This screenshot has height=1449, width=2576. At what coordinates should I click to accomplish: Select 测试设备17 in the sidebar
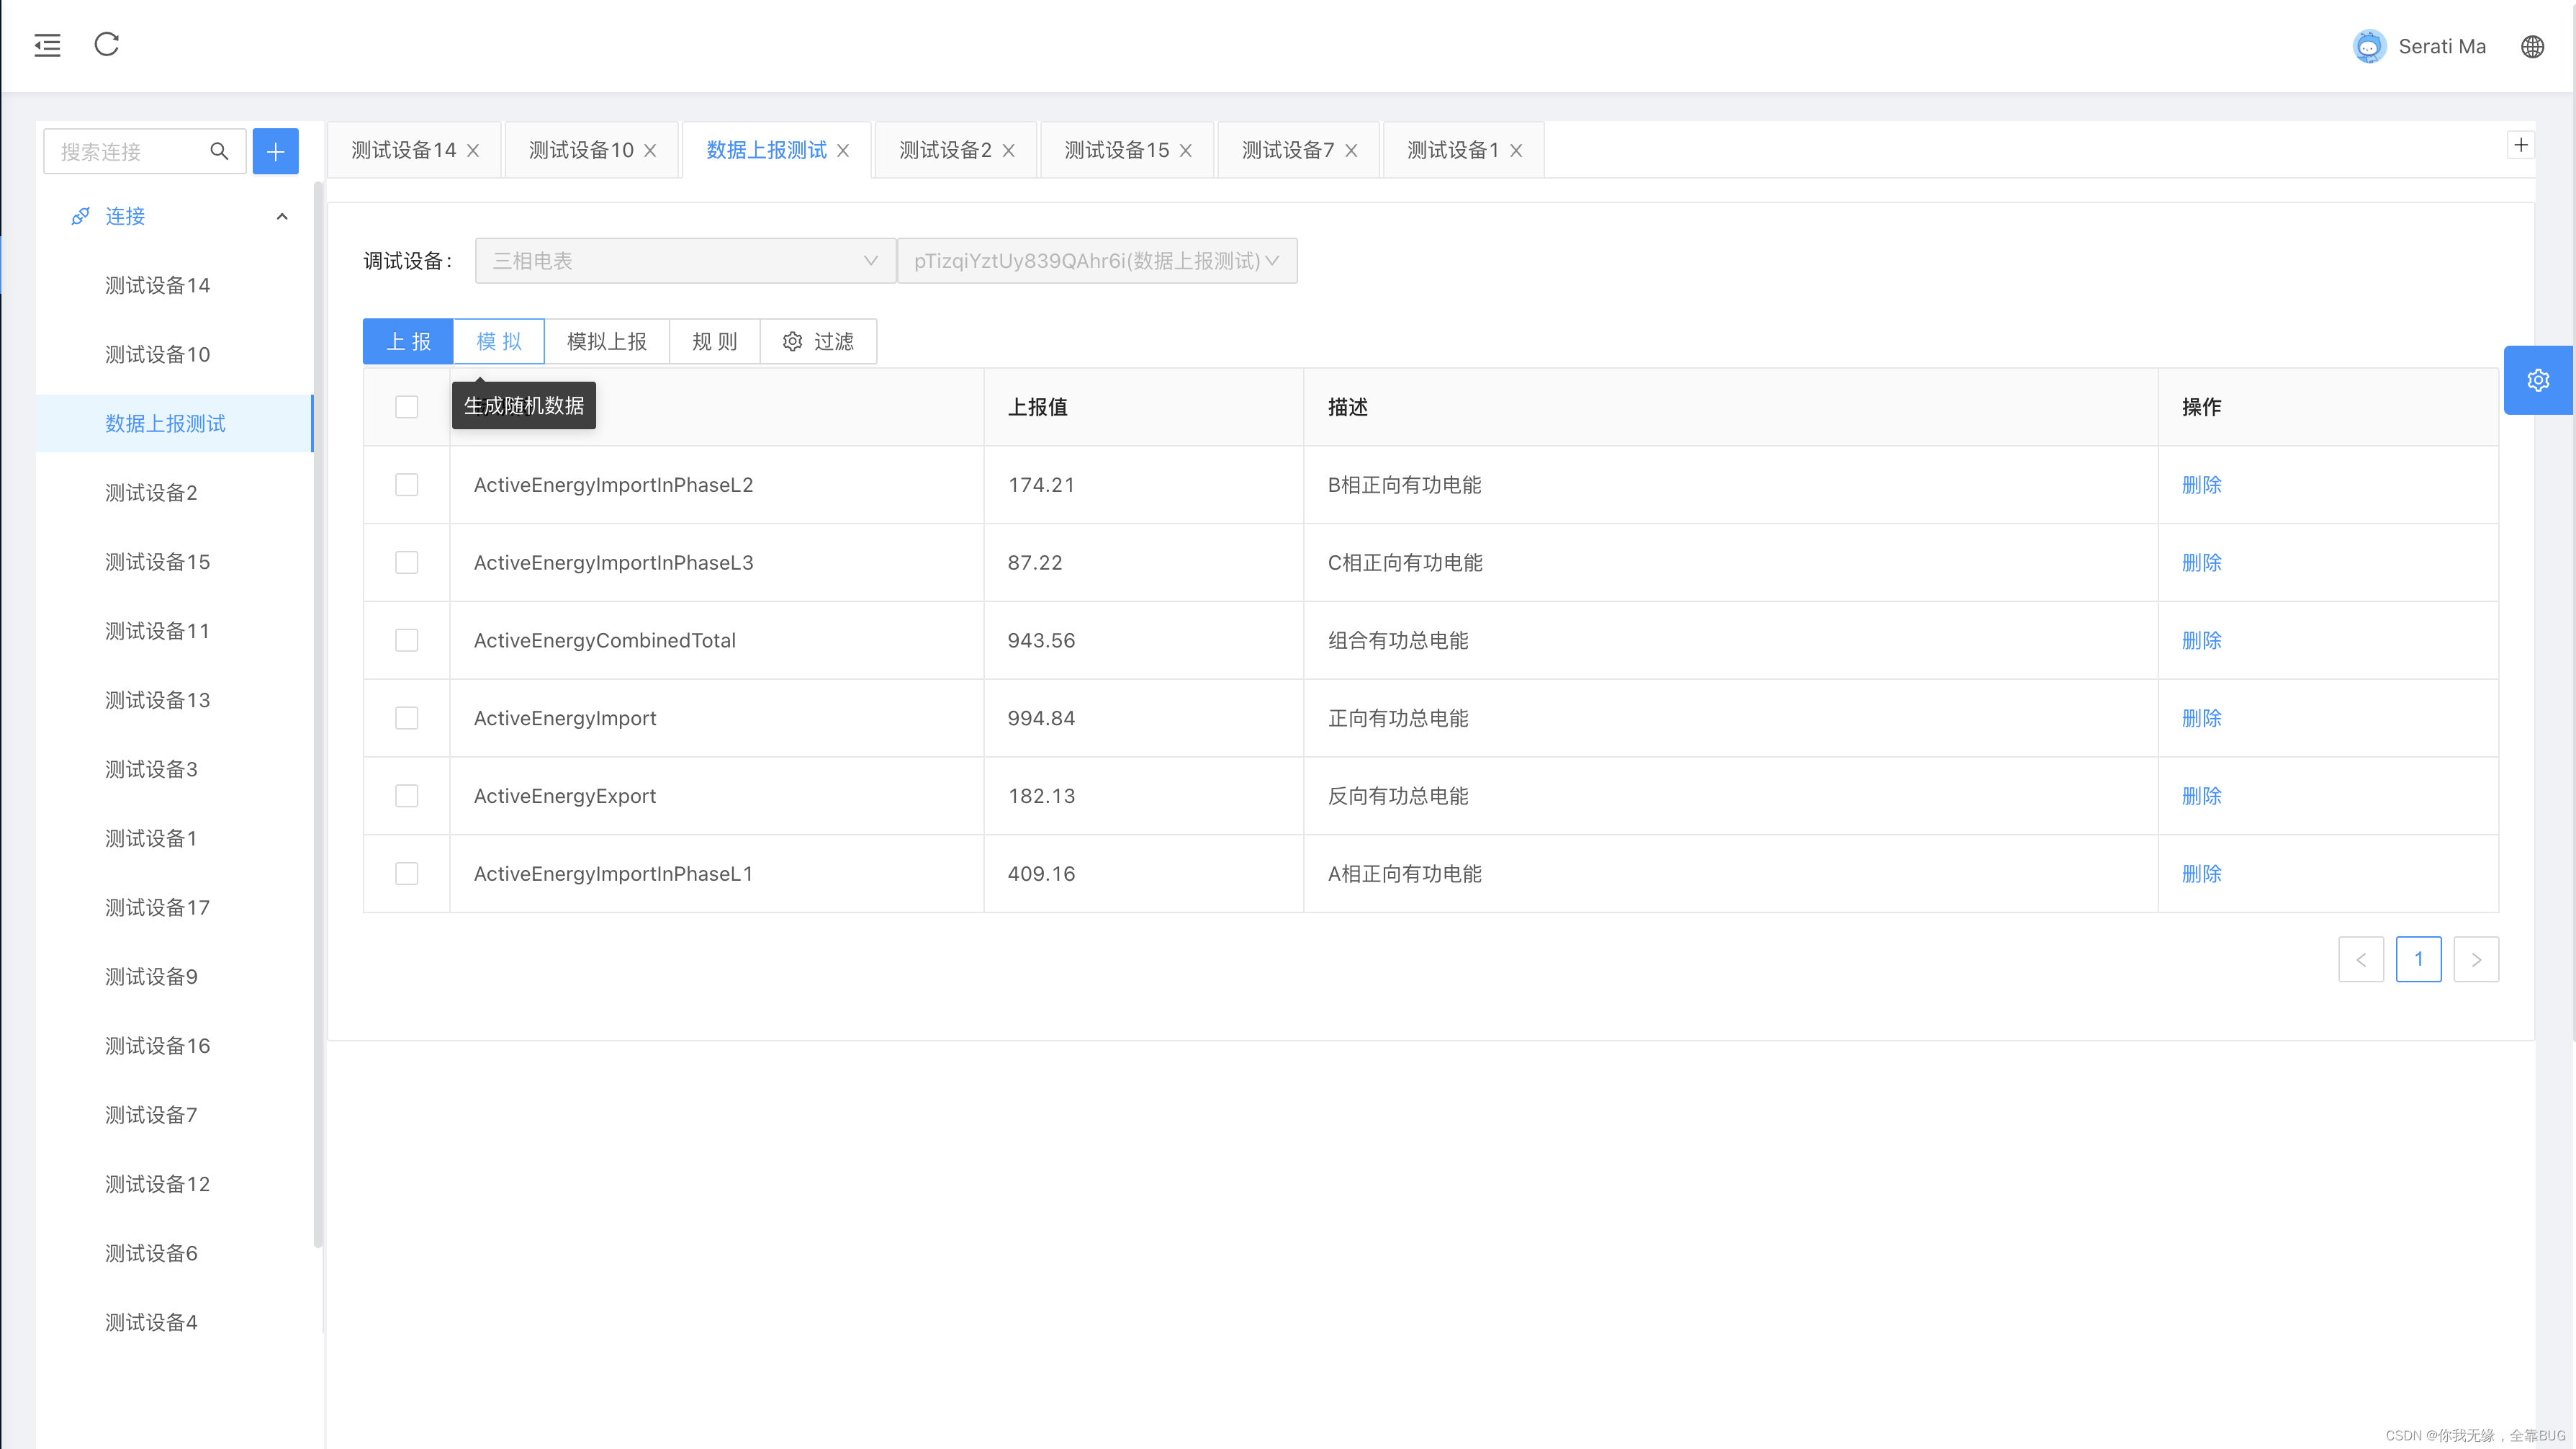[x=174, y=907]
